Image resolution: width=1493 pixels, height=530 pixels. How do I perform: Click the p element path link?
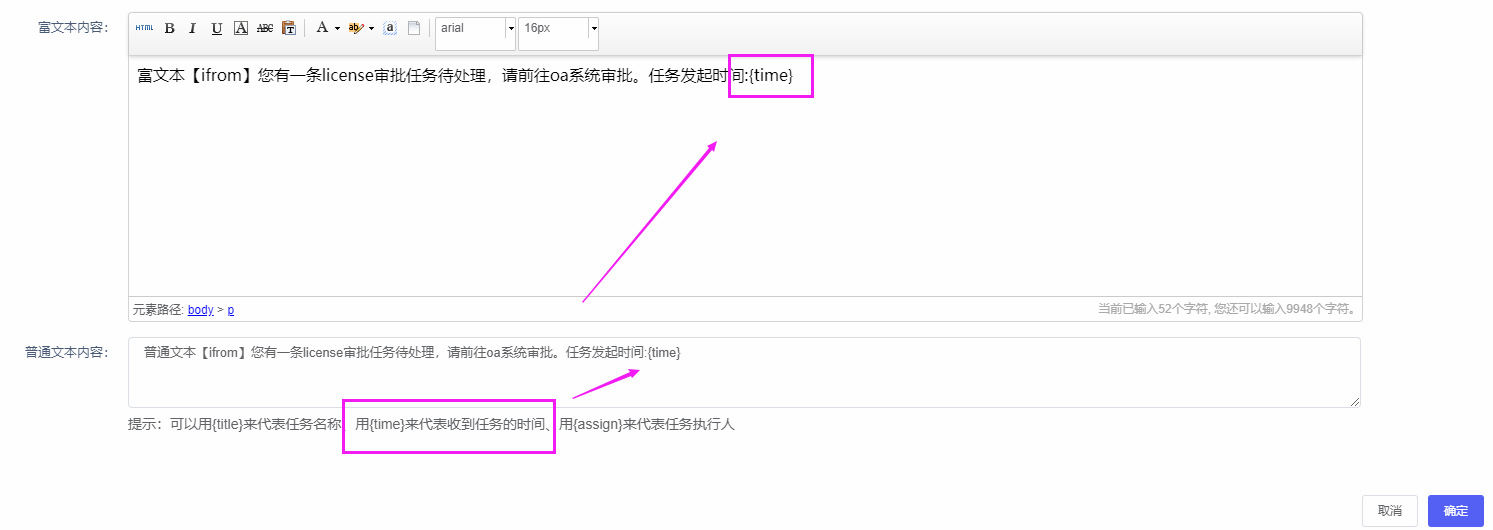tap(230, 310)
